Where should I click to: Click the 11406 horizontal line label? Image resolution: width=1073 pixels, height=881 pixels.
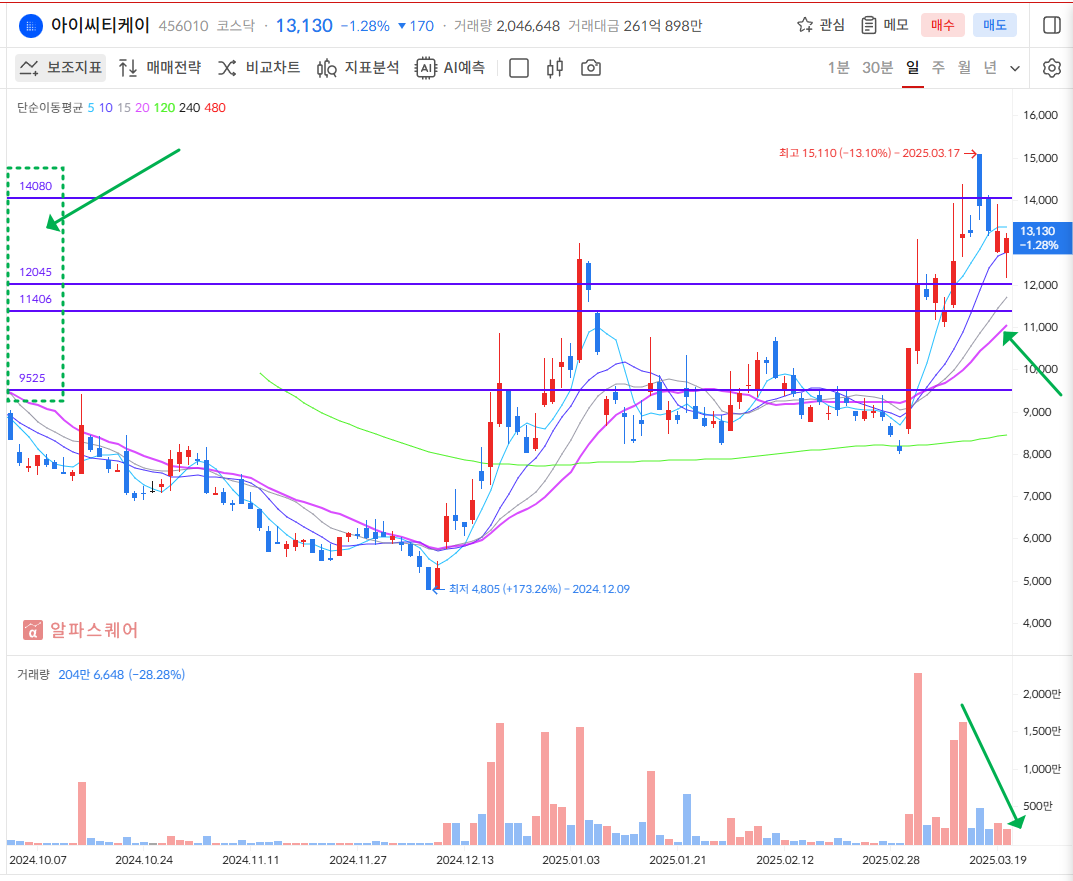(x=36, y=299)
